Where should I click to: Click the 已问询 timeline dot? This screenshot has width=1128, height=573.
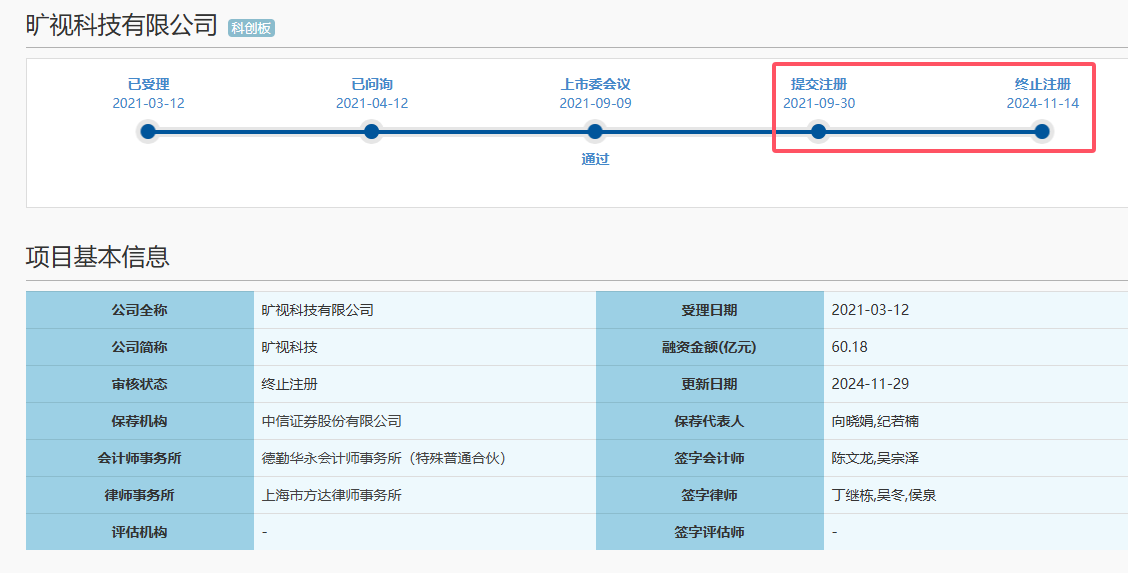click(371, 132)
